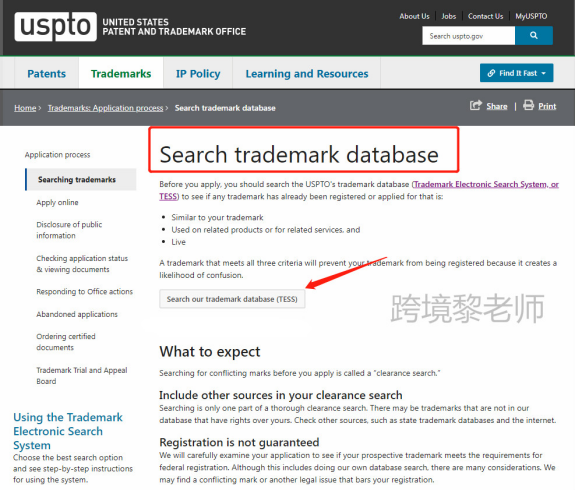
Task: Open Using the Trademark Electronic Search System
Action: pyautogui.click(x=68, y=431)
